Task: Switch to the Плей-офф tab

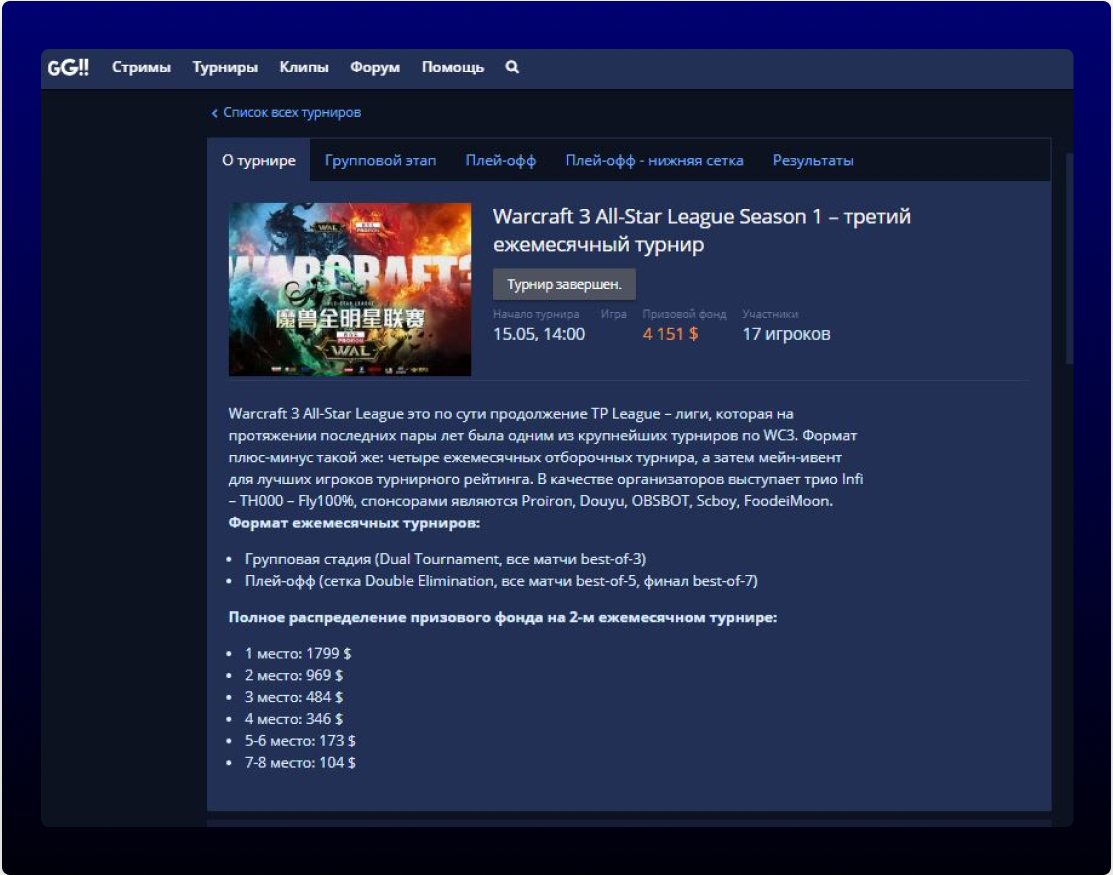Action: (x=500, y=160)
